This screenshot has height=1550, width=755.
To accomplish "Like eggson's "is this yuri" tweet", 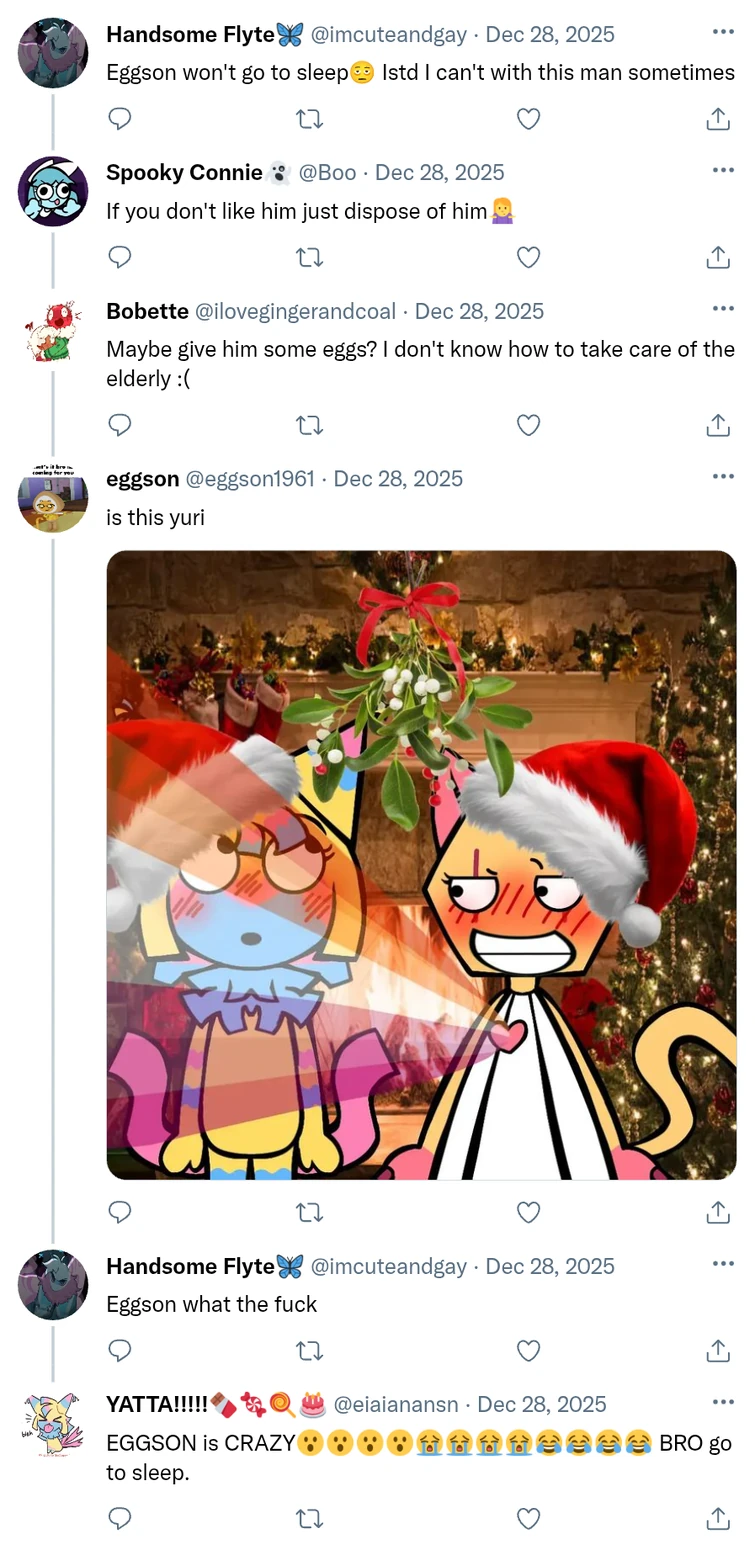I will point(528,1212).
